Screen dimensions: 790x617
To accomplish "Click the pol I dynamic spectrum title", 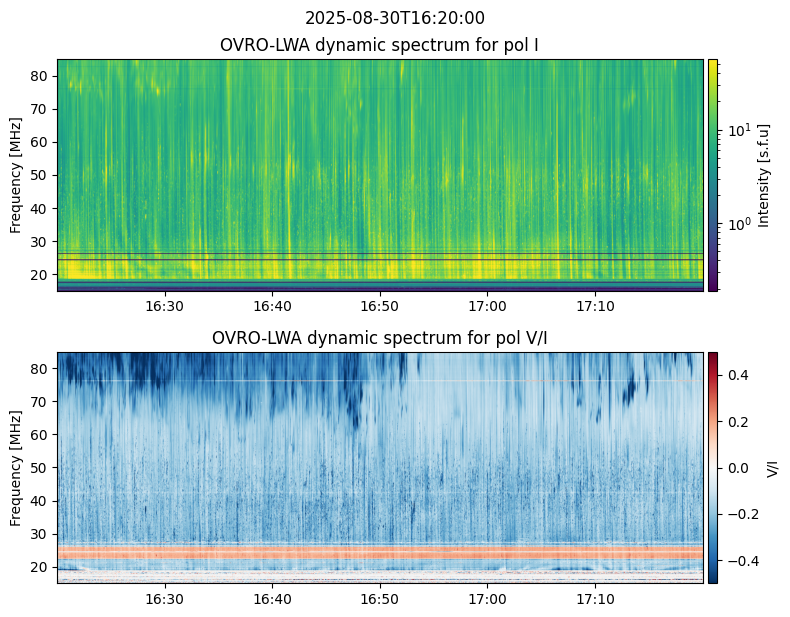I will [379, 45].
